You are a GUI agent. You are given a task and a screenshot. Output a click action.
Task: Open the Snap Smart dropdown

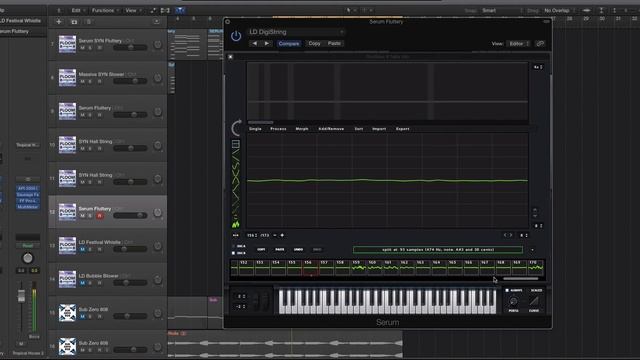(x=501, y=10)
